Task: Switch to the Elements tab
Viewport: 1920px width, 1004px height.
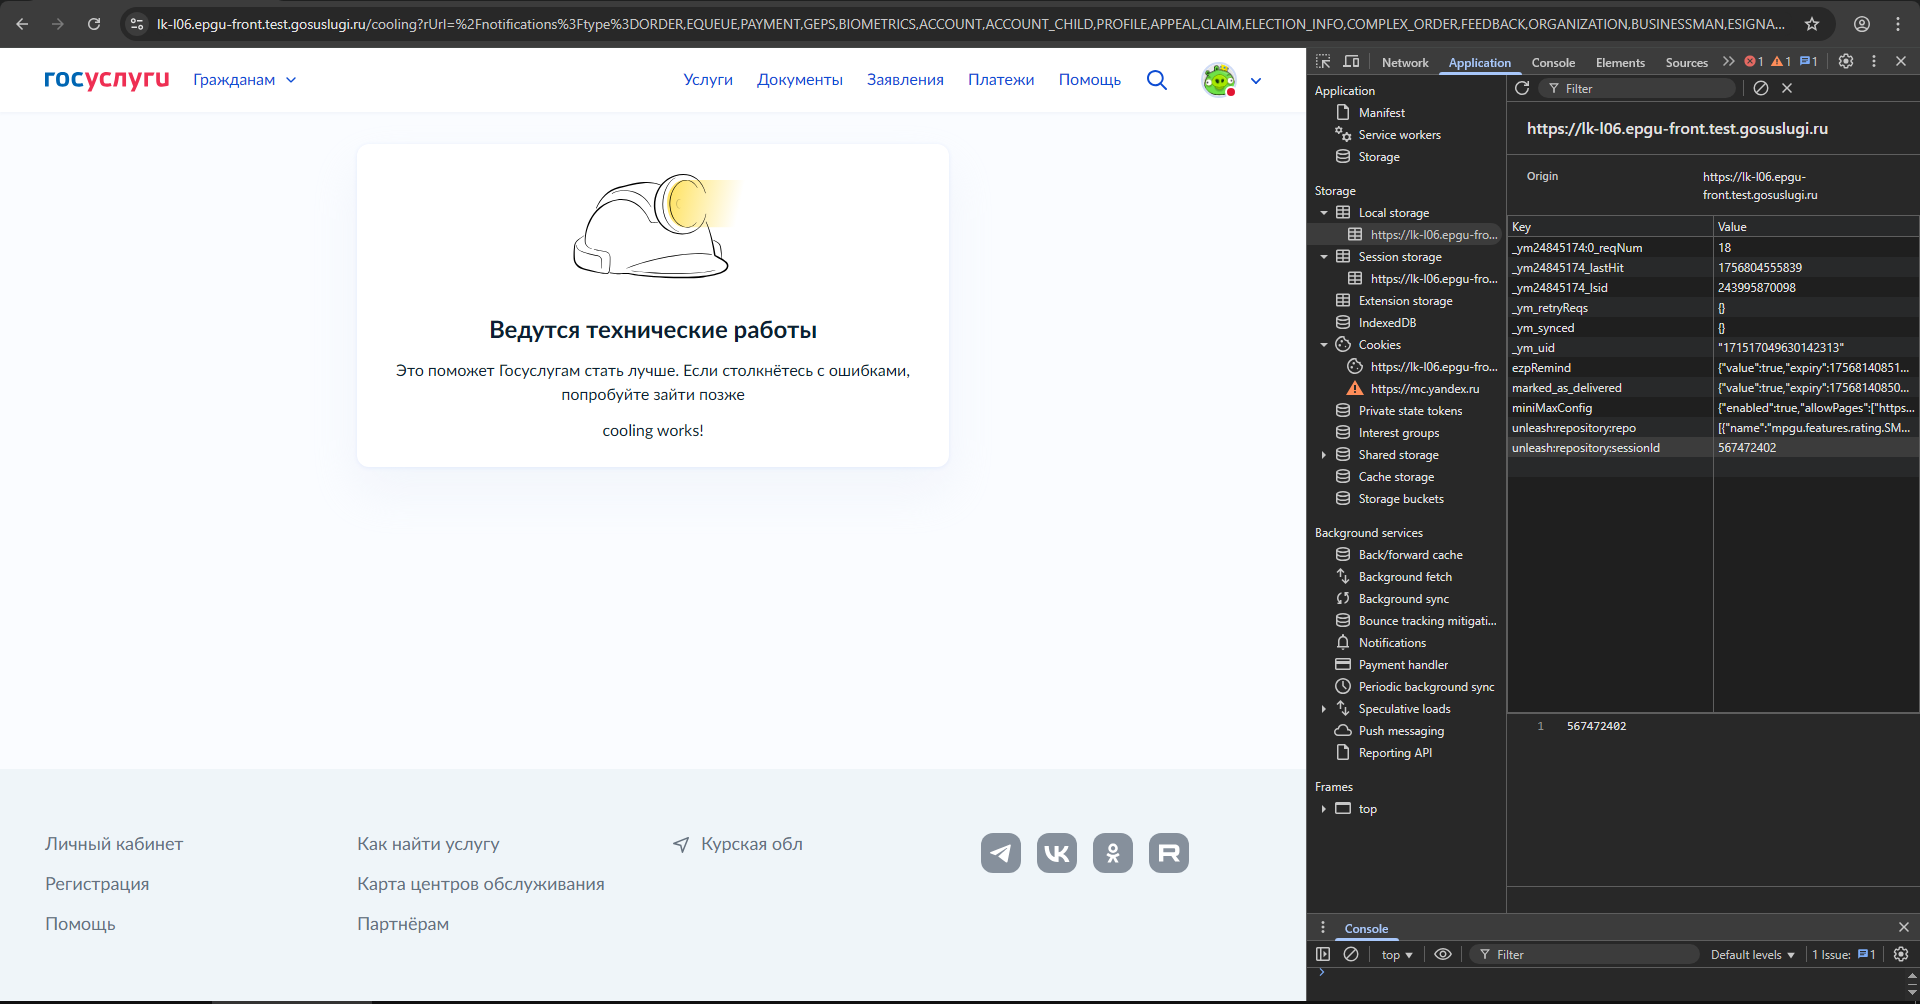Action: (1620, 63)
